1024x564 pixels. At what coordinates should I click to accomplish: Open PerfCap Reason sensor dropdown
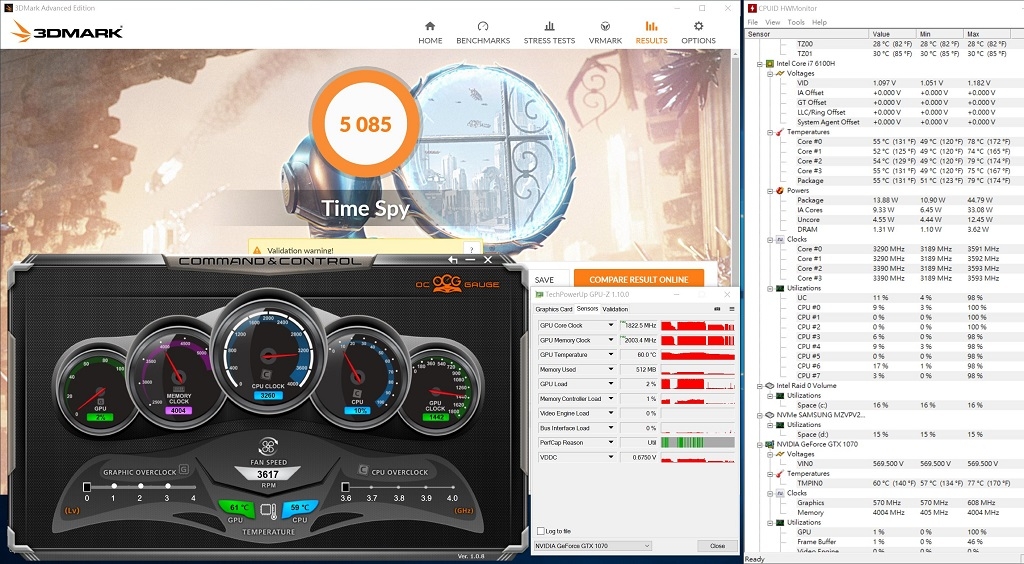pyautogui.click(x=611, y=443)
